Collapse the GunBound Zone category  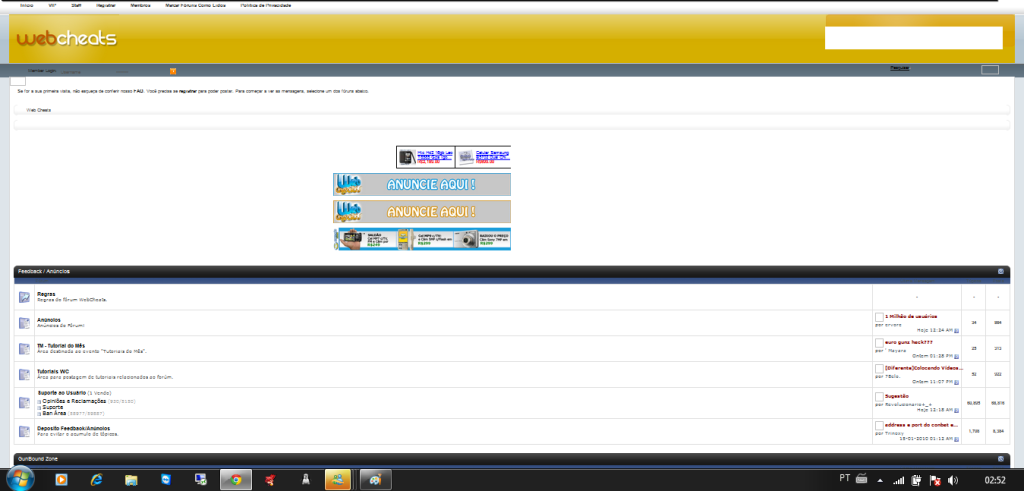click(1000, 459)
